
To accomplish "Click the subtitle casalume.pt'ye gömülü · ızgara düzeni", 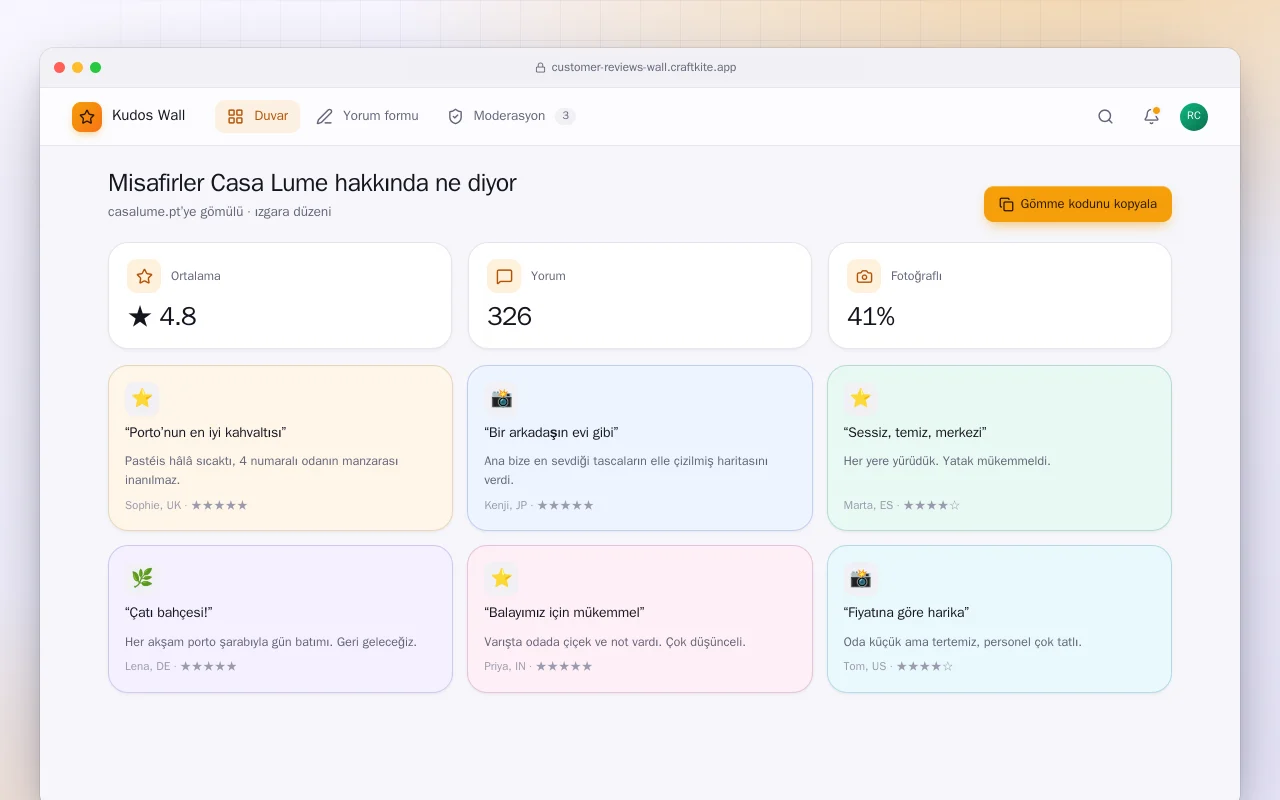I will (x=220, y=212).
